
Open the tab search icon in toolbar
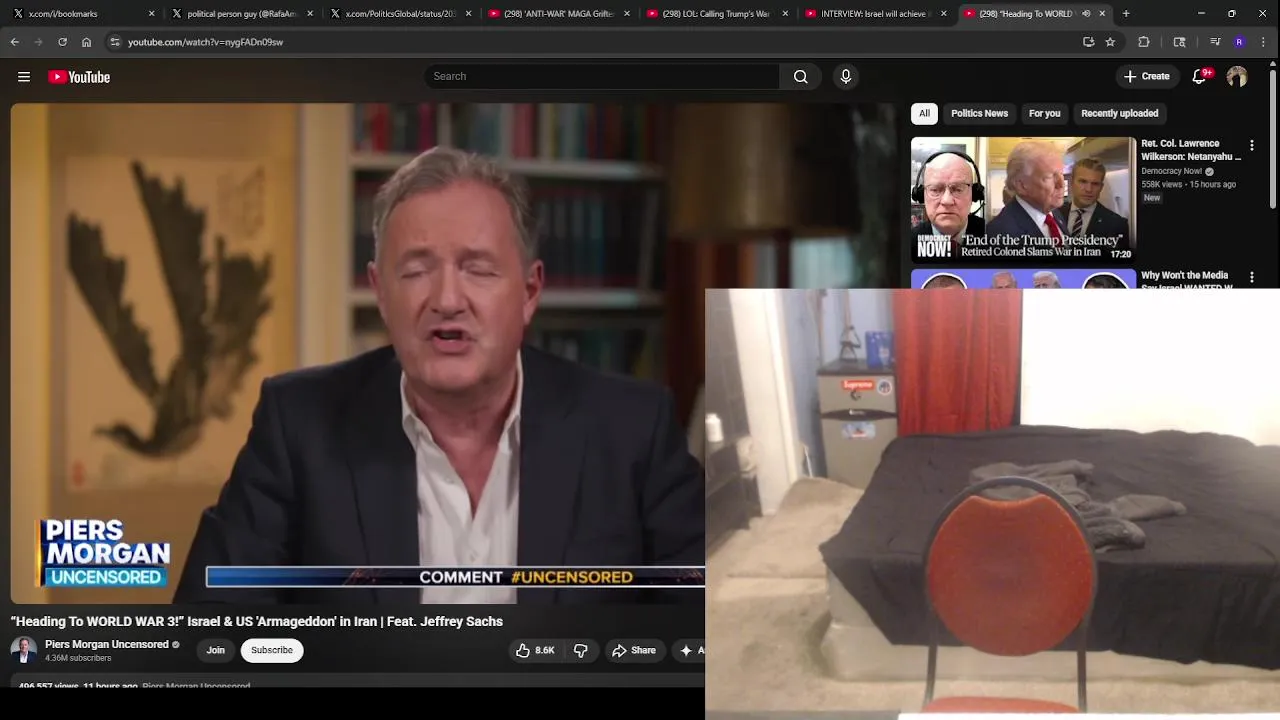click(1179, 42)
